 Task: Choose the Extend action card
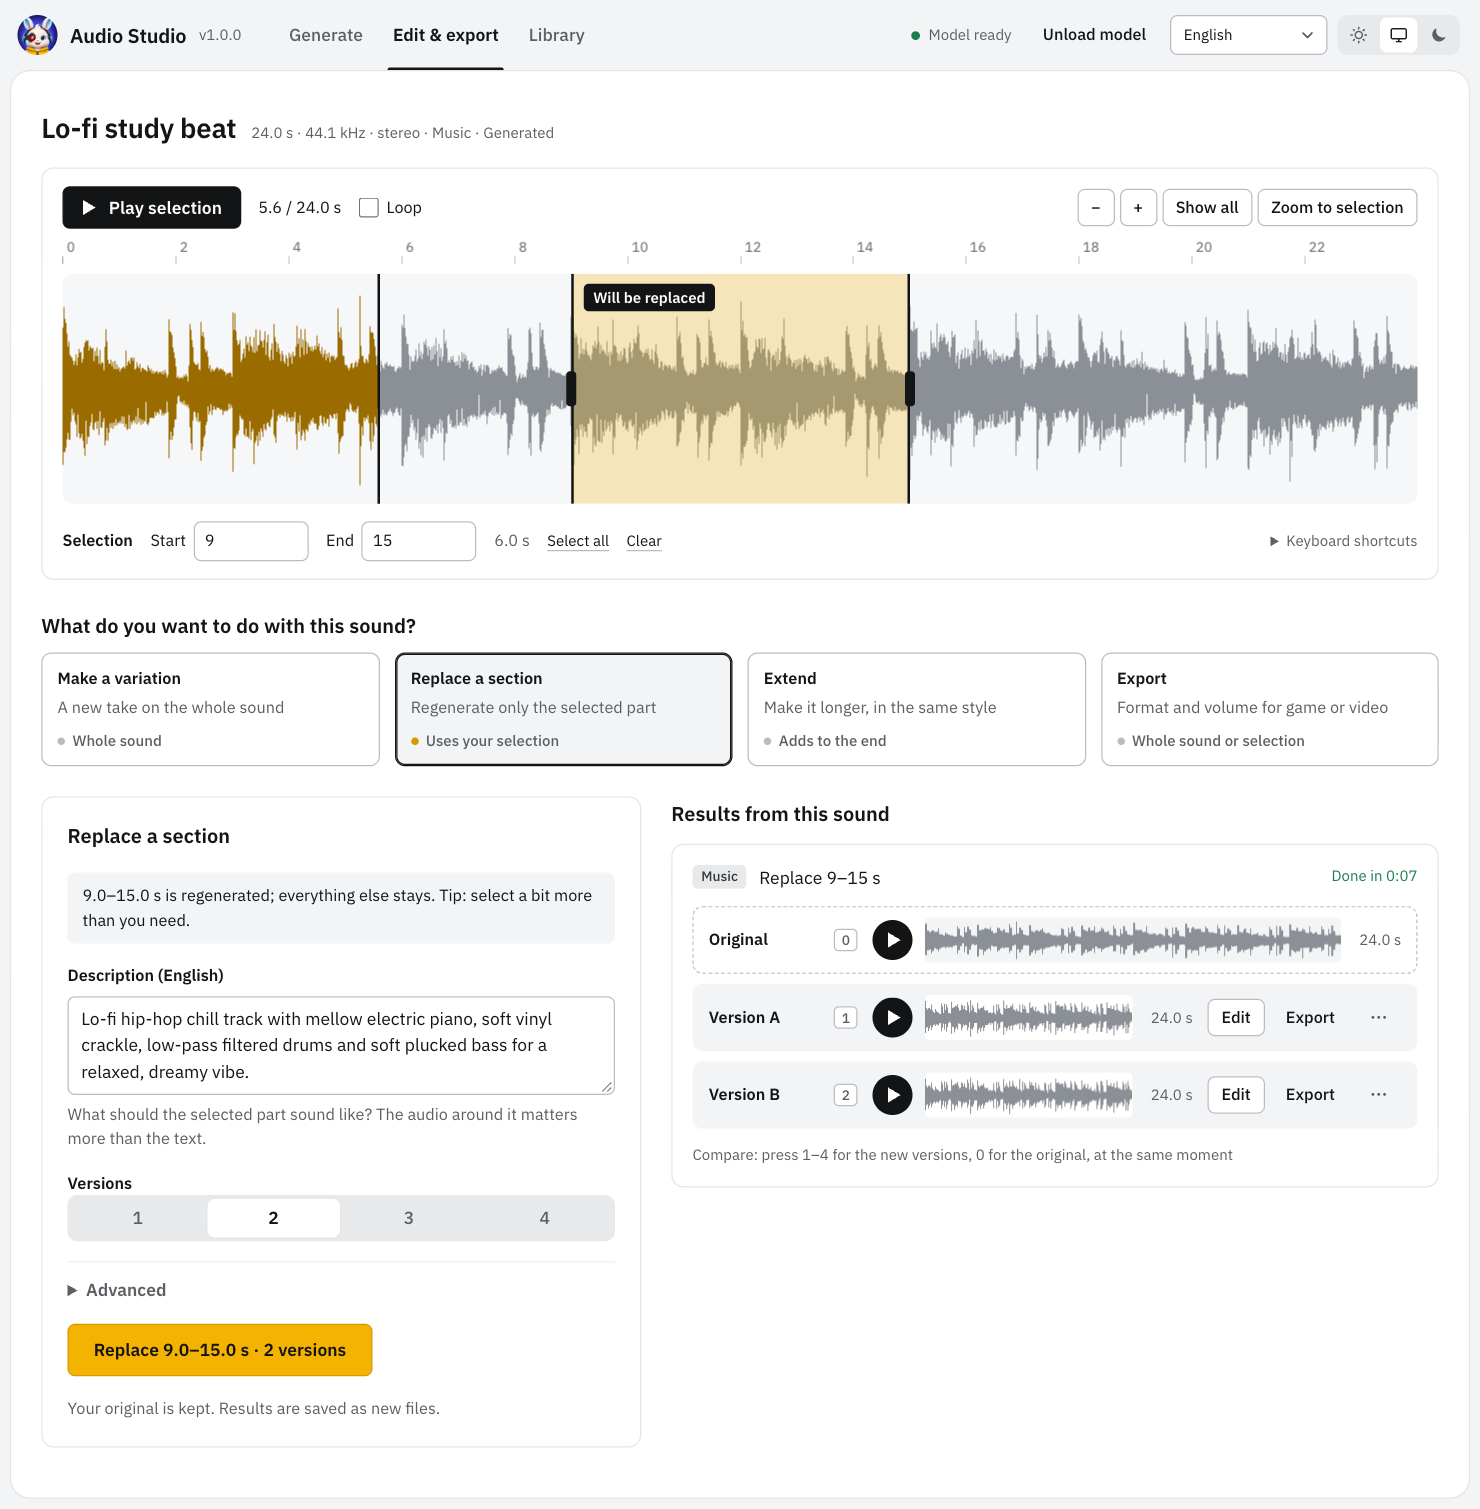(916, 709)
